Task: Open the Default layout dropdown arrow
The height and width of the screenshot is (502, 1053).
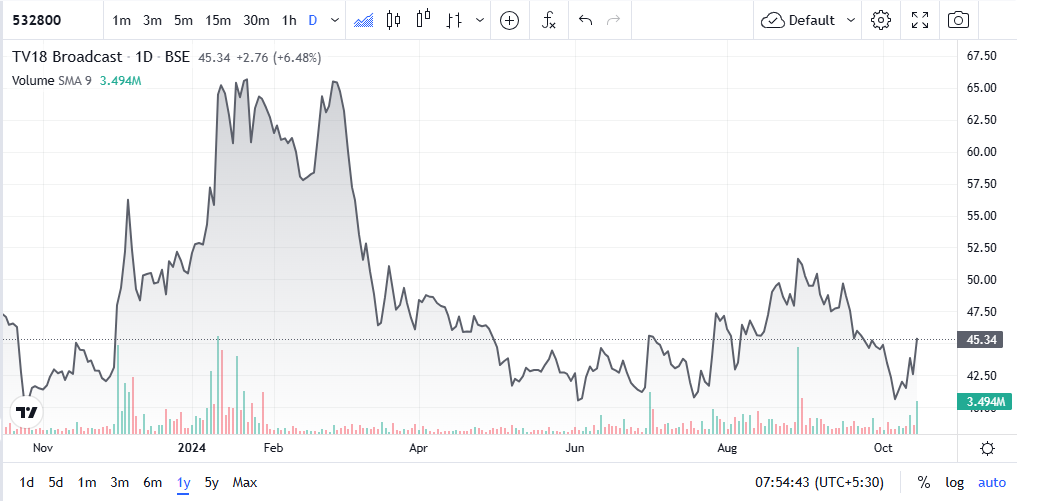Action: (x=851, y=20)
